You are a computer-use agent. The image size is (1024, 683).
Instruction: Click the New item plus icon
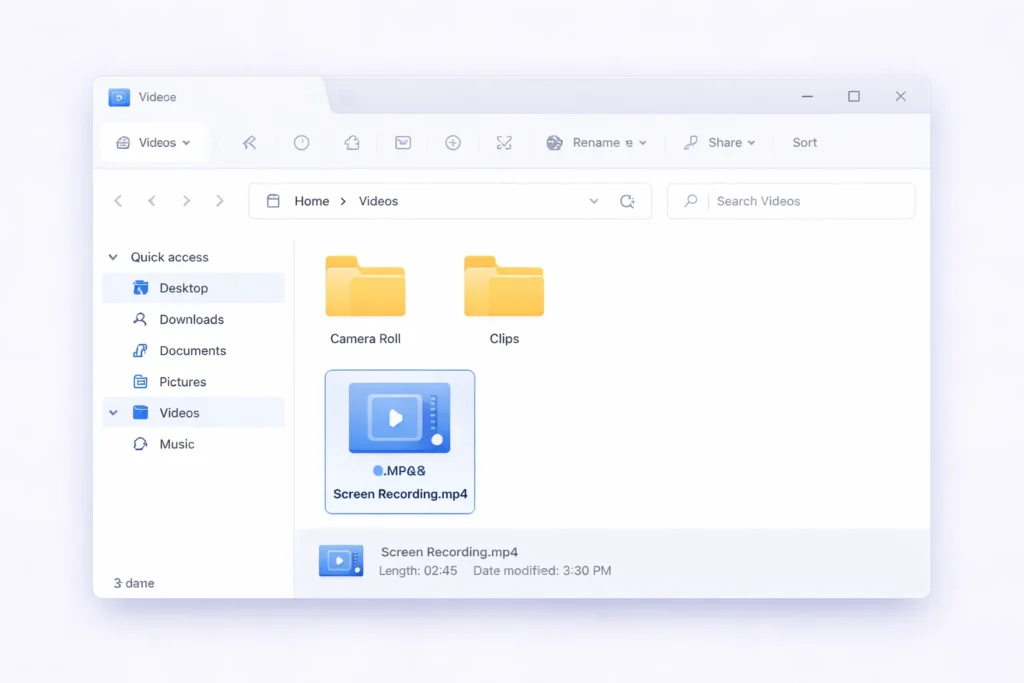(x=453, y=142)
